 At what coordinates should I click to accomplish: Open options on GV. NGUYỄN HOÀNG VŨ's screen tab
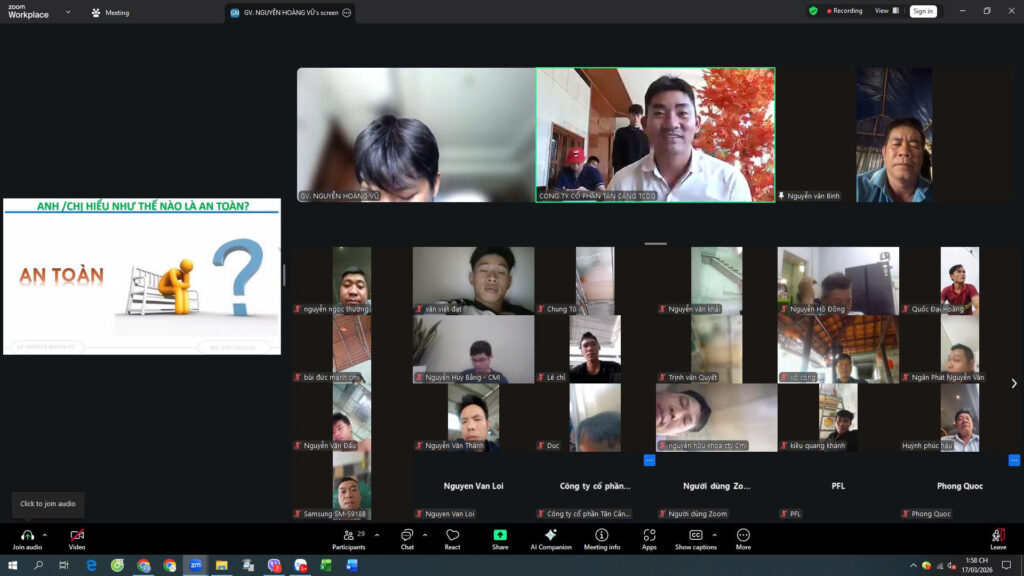coord(346,13)
